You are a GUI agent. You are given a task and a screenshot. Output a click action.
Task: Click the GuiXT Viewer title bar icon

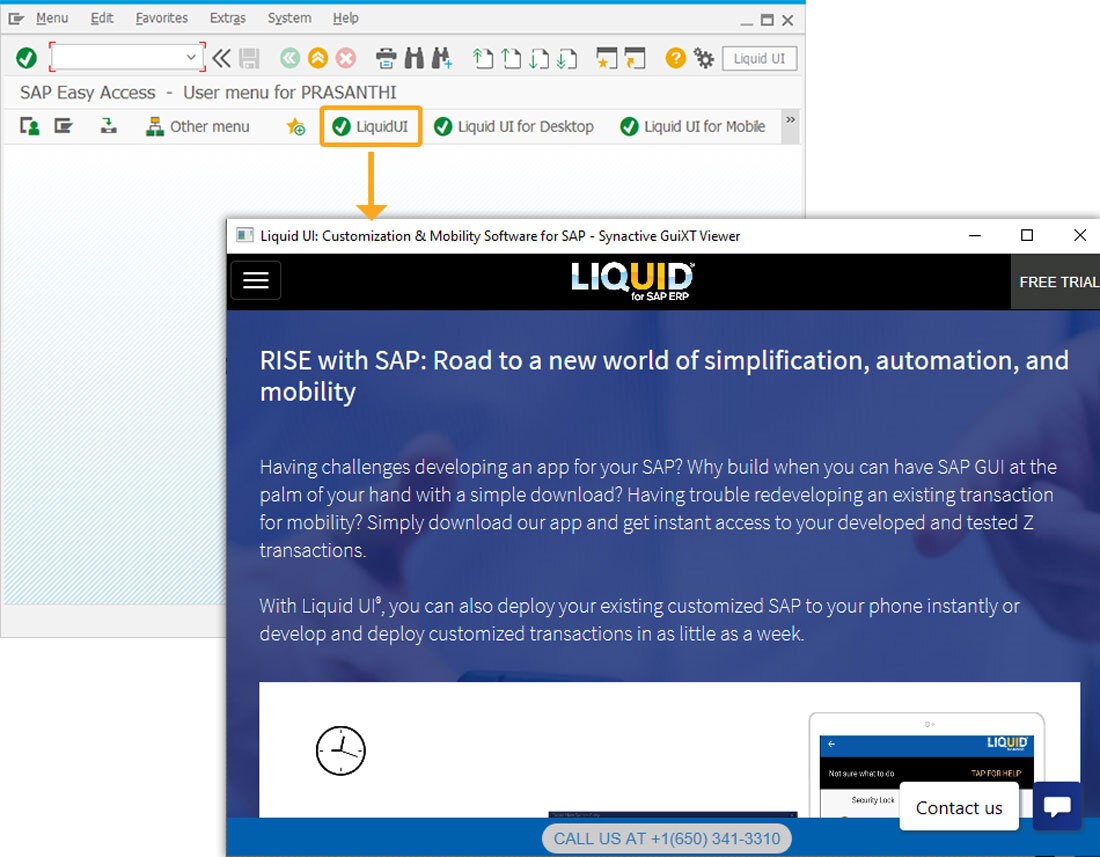pyautogui.click(x=245, y=236)
